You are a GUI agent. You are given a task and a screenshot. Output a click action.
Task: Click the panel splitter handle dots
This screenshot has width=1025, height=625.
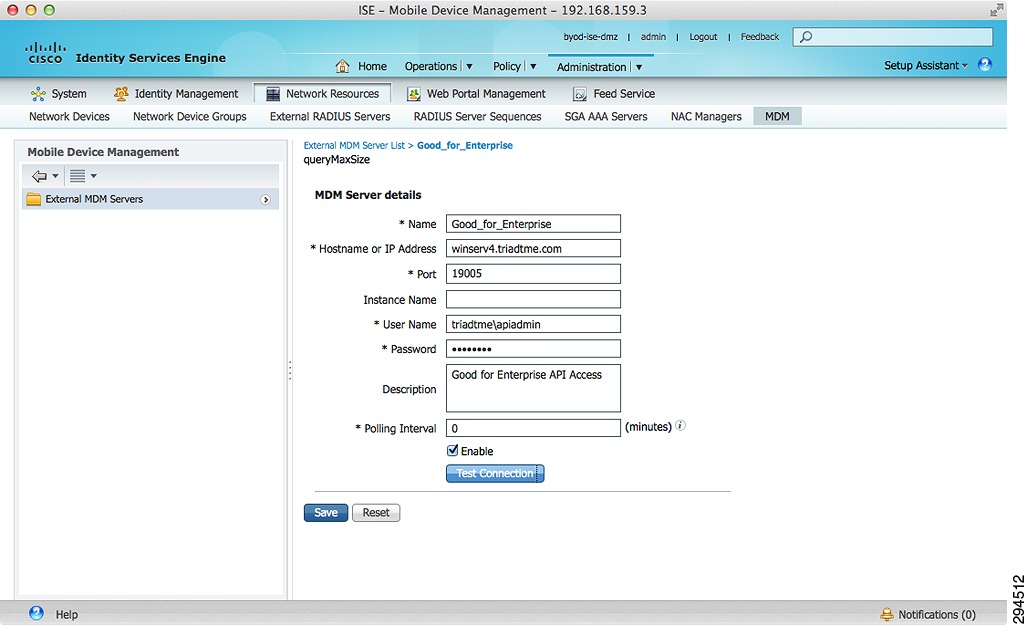point(290,370)
